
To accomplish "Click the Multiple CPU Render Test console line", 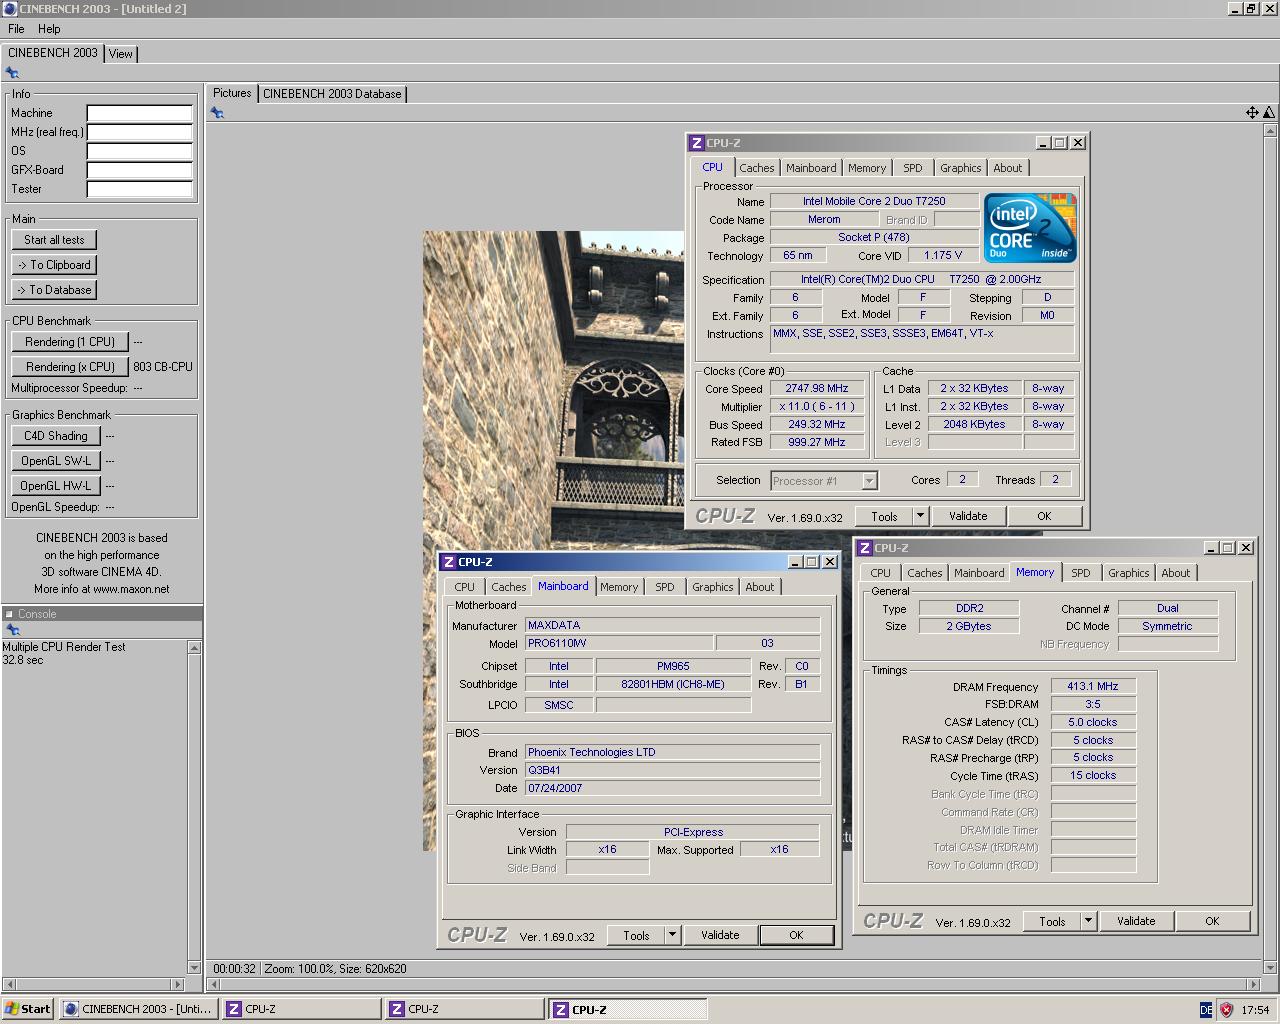I will click(x=64, y=647).
